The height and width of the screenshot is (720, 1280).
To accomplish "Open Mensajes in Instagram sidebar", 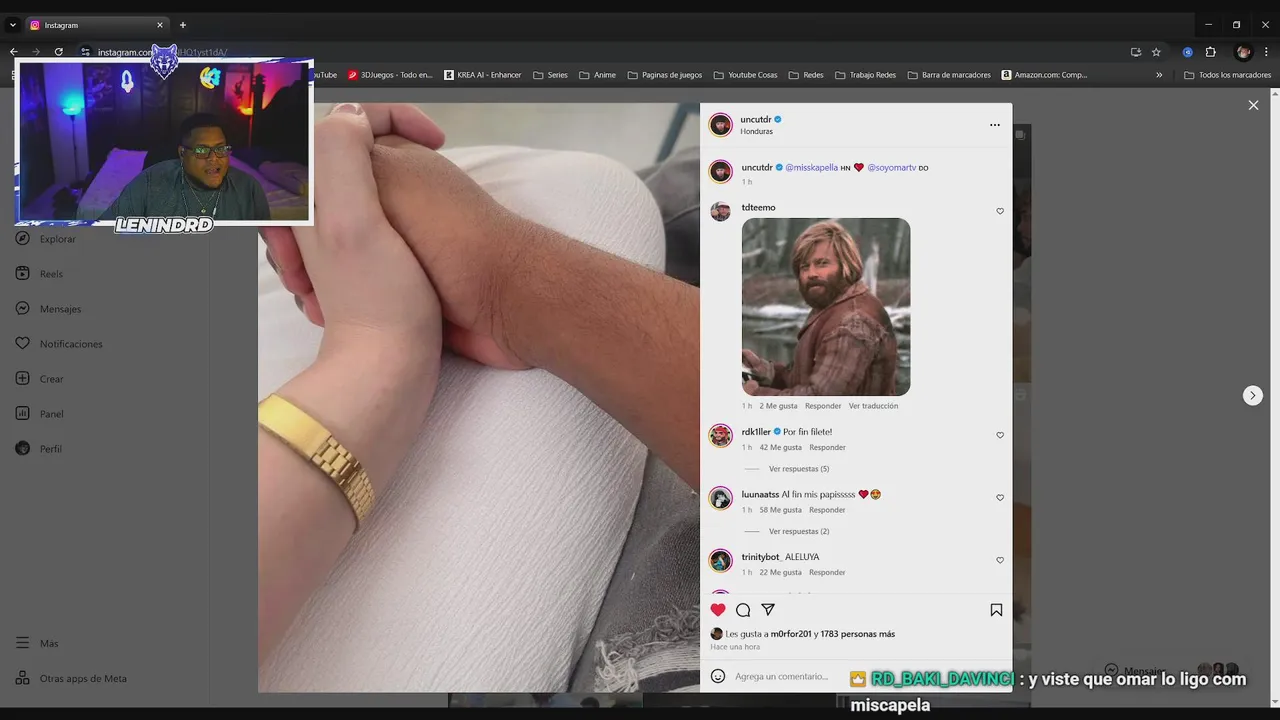I will (60, 309).
